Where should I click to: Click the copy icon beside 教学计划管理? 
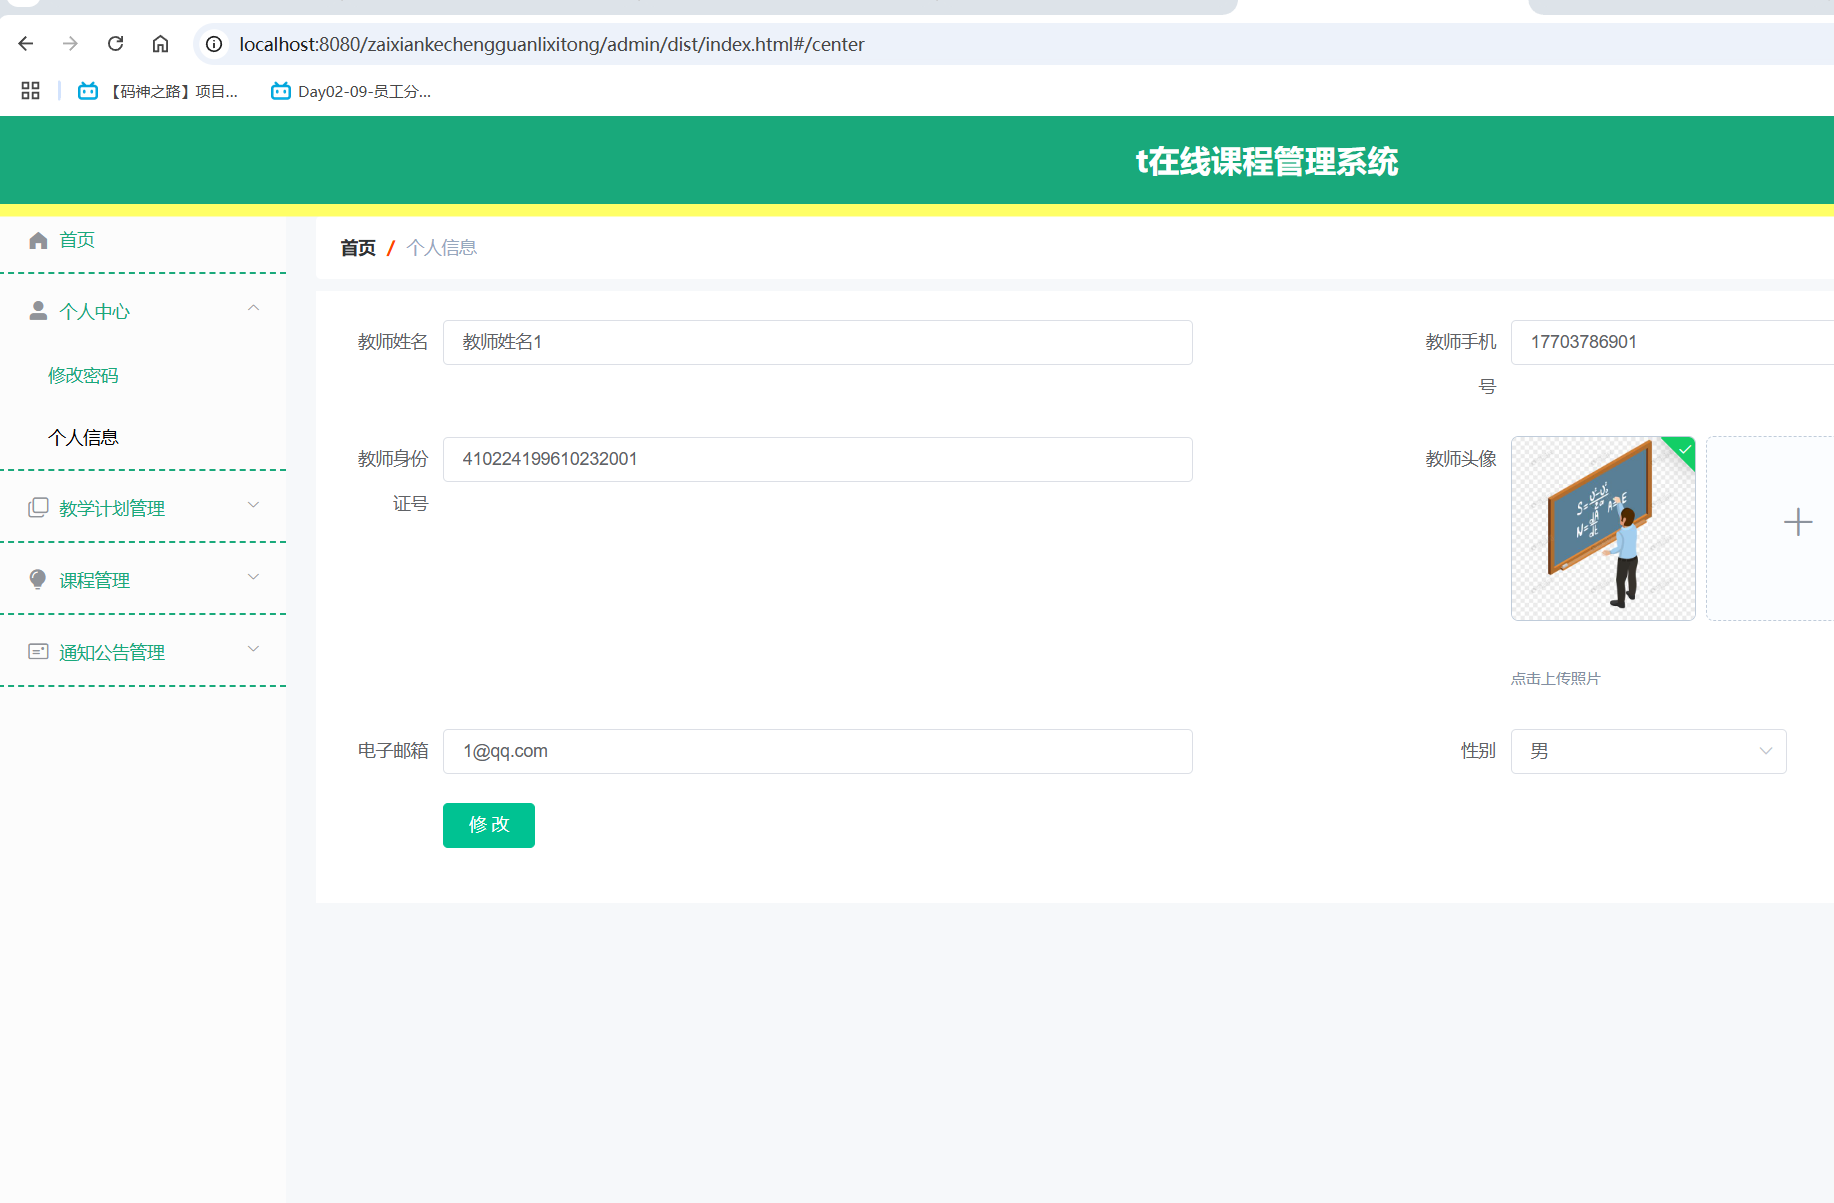coord(38,507)
